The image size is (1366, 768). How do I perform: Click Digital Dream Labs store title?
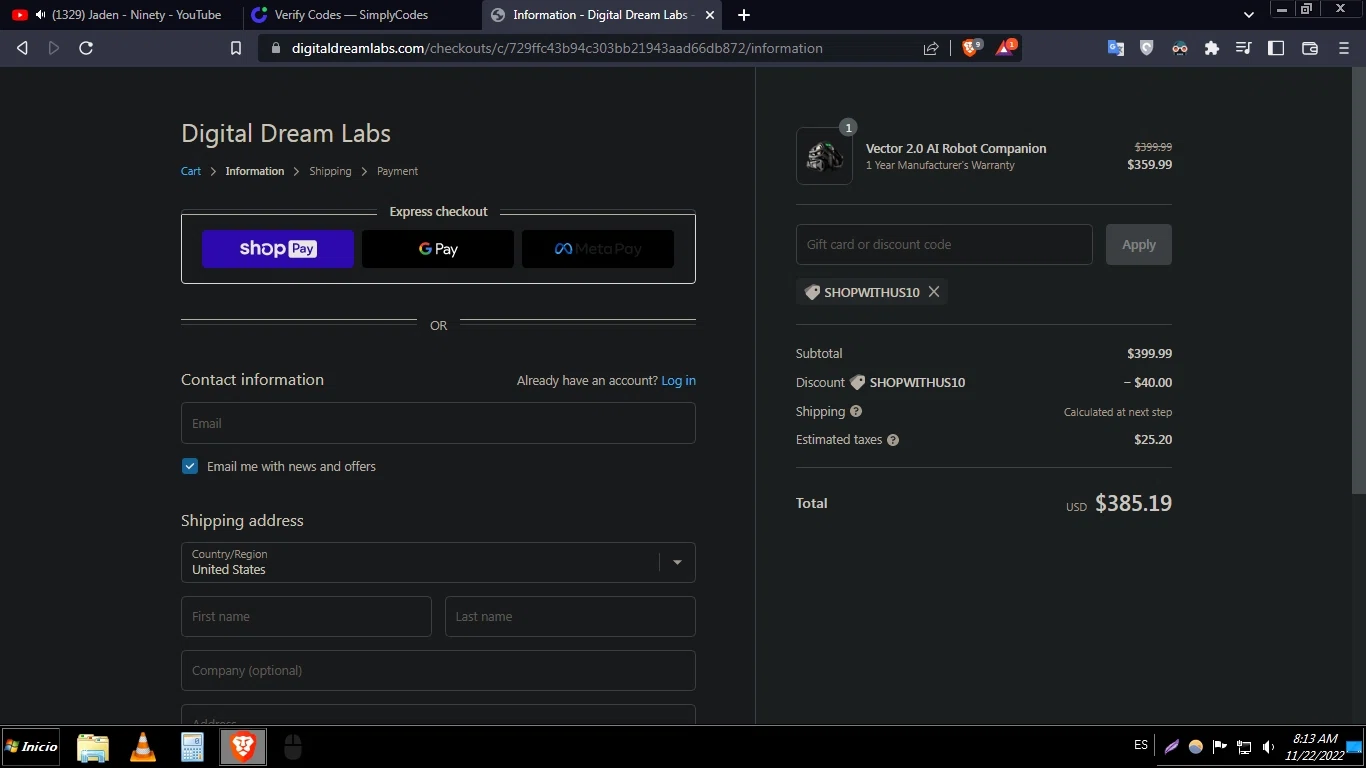tap(286, 133)
